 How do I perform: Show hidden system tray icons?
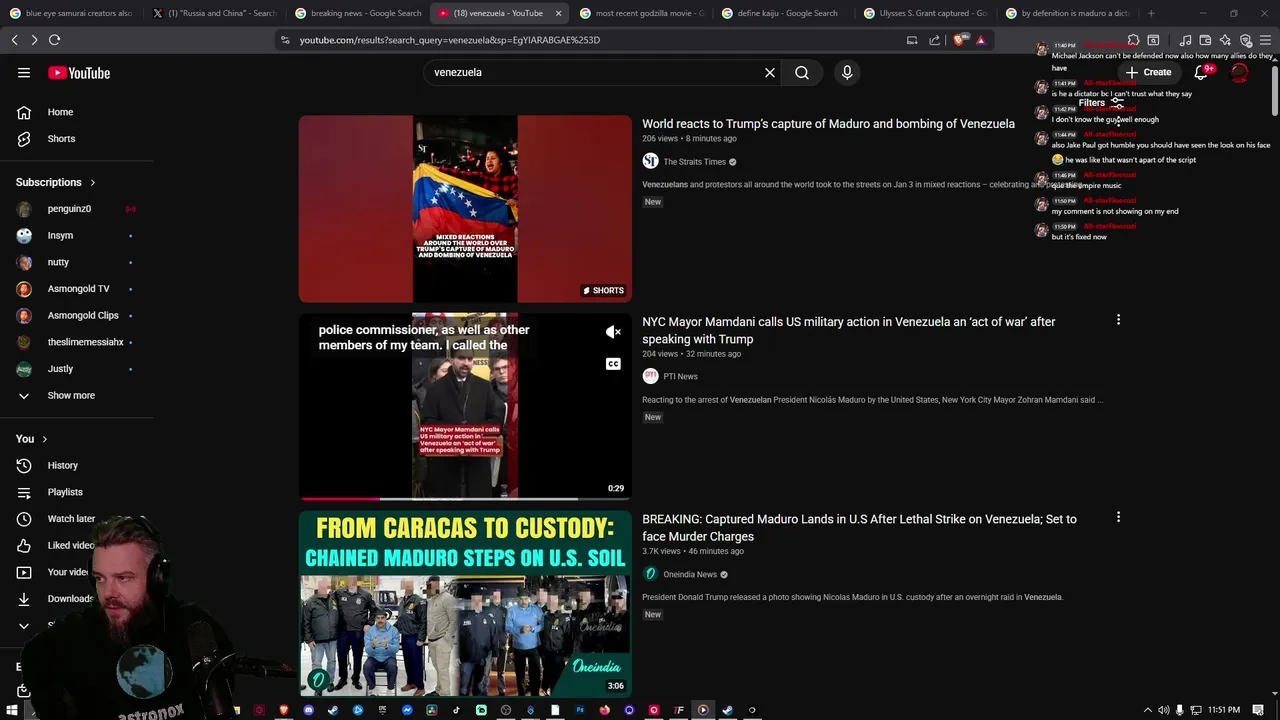[x=1147, y=710]
